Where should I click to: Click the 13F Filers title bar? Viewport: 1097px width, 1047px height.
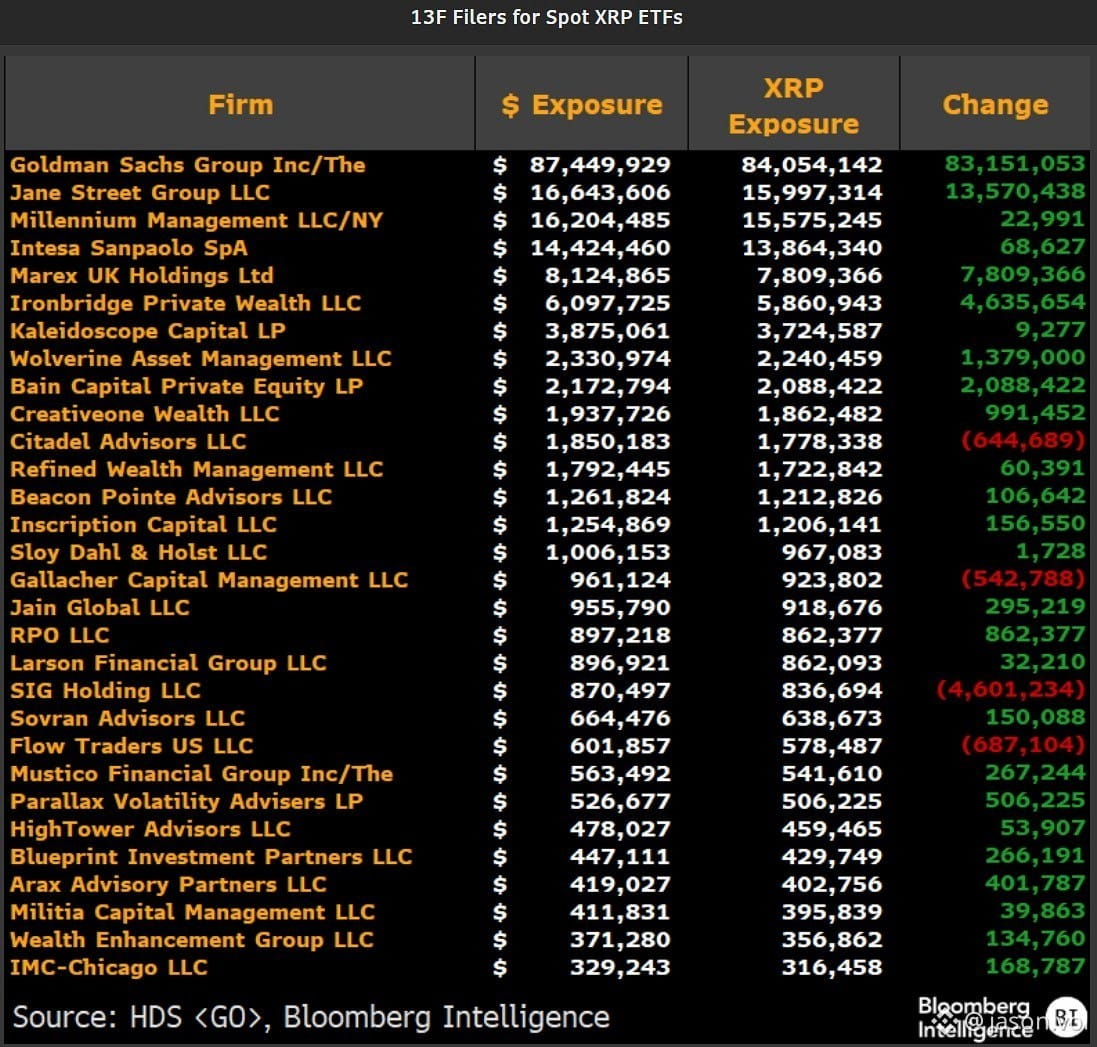[x=547, y=17]
